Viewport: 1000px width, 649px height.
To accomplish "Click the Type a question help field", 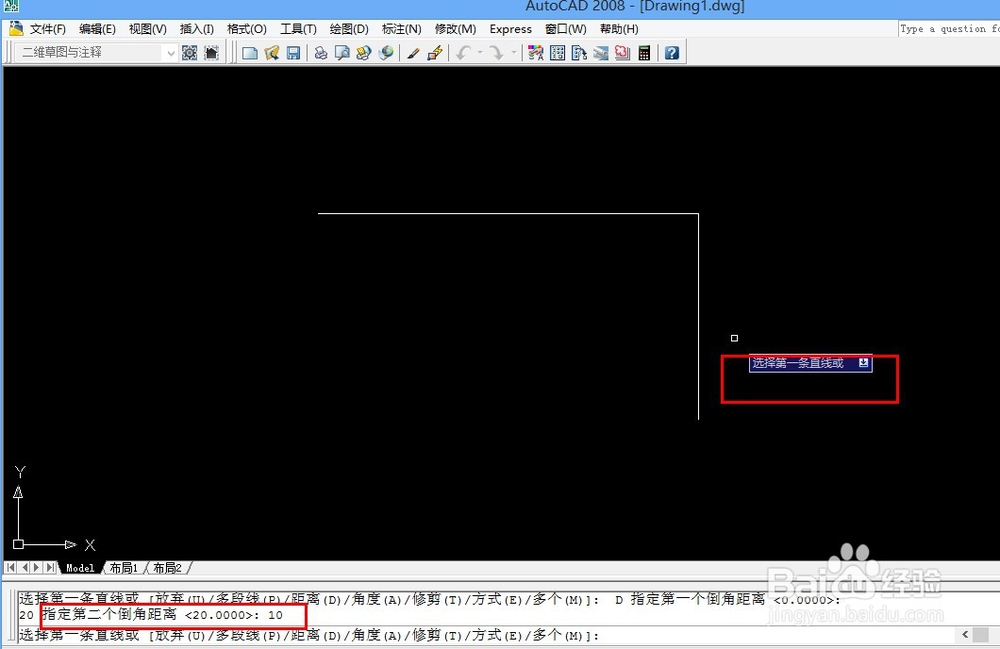I will pos(948,29).
